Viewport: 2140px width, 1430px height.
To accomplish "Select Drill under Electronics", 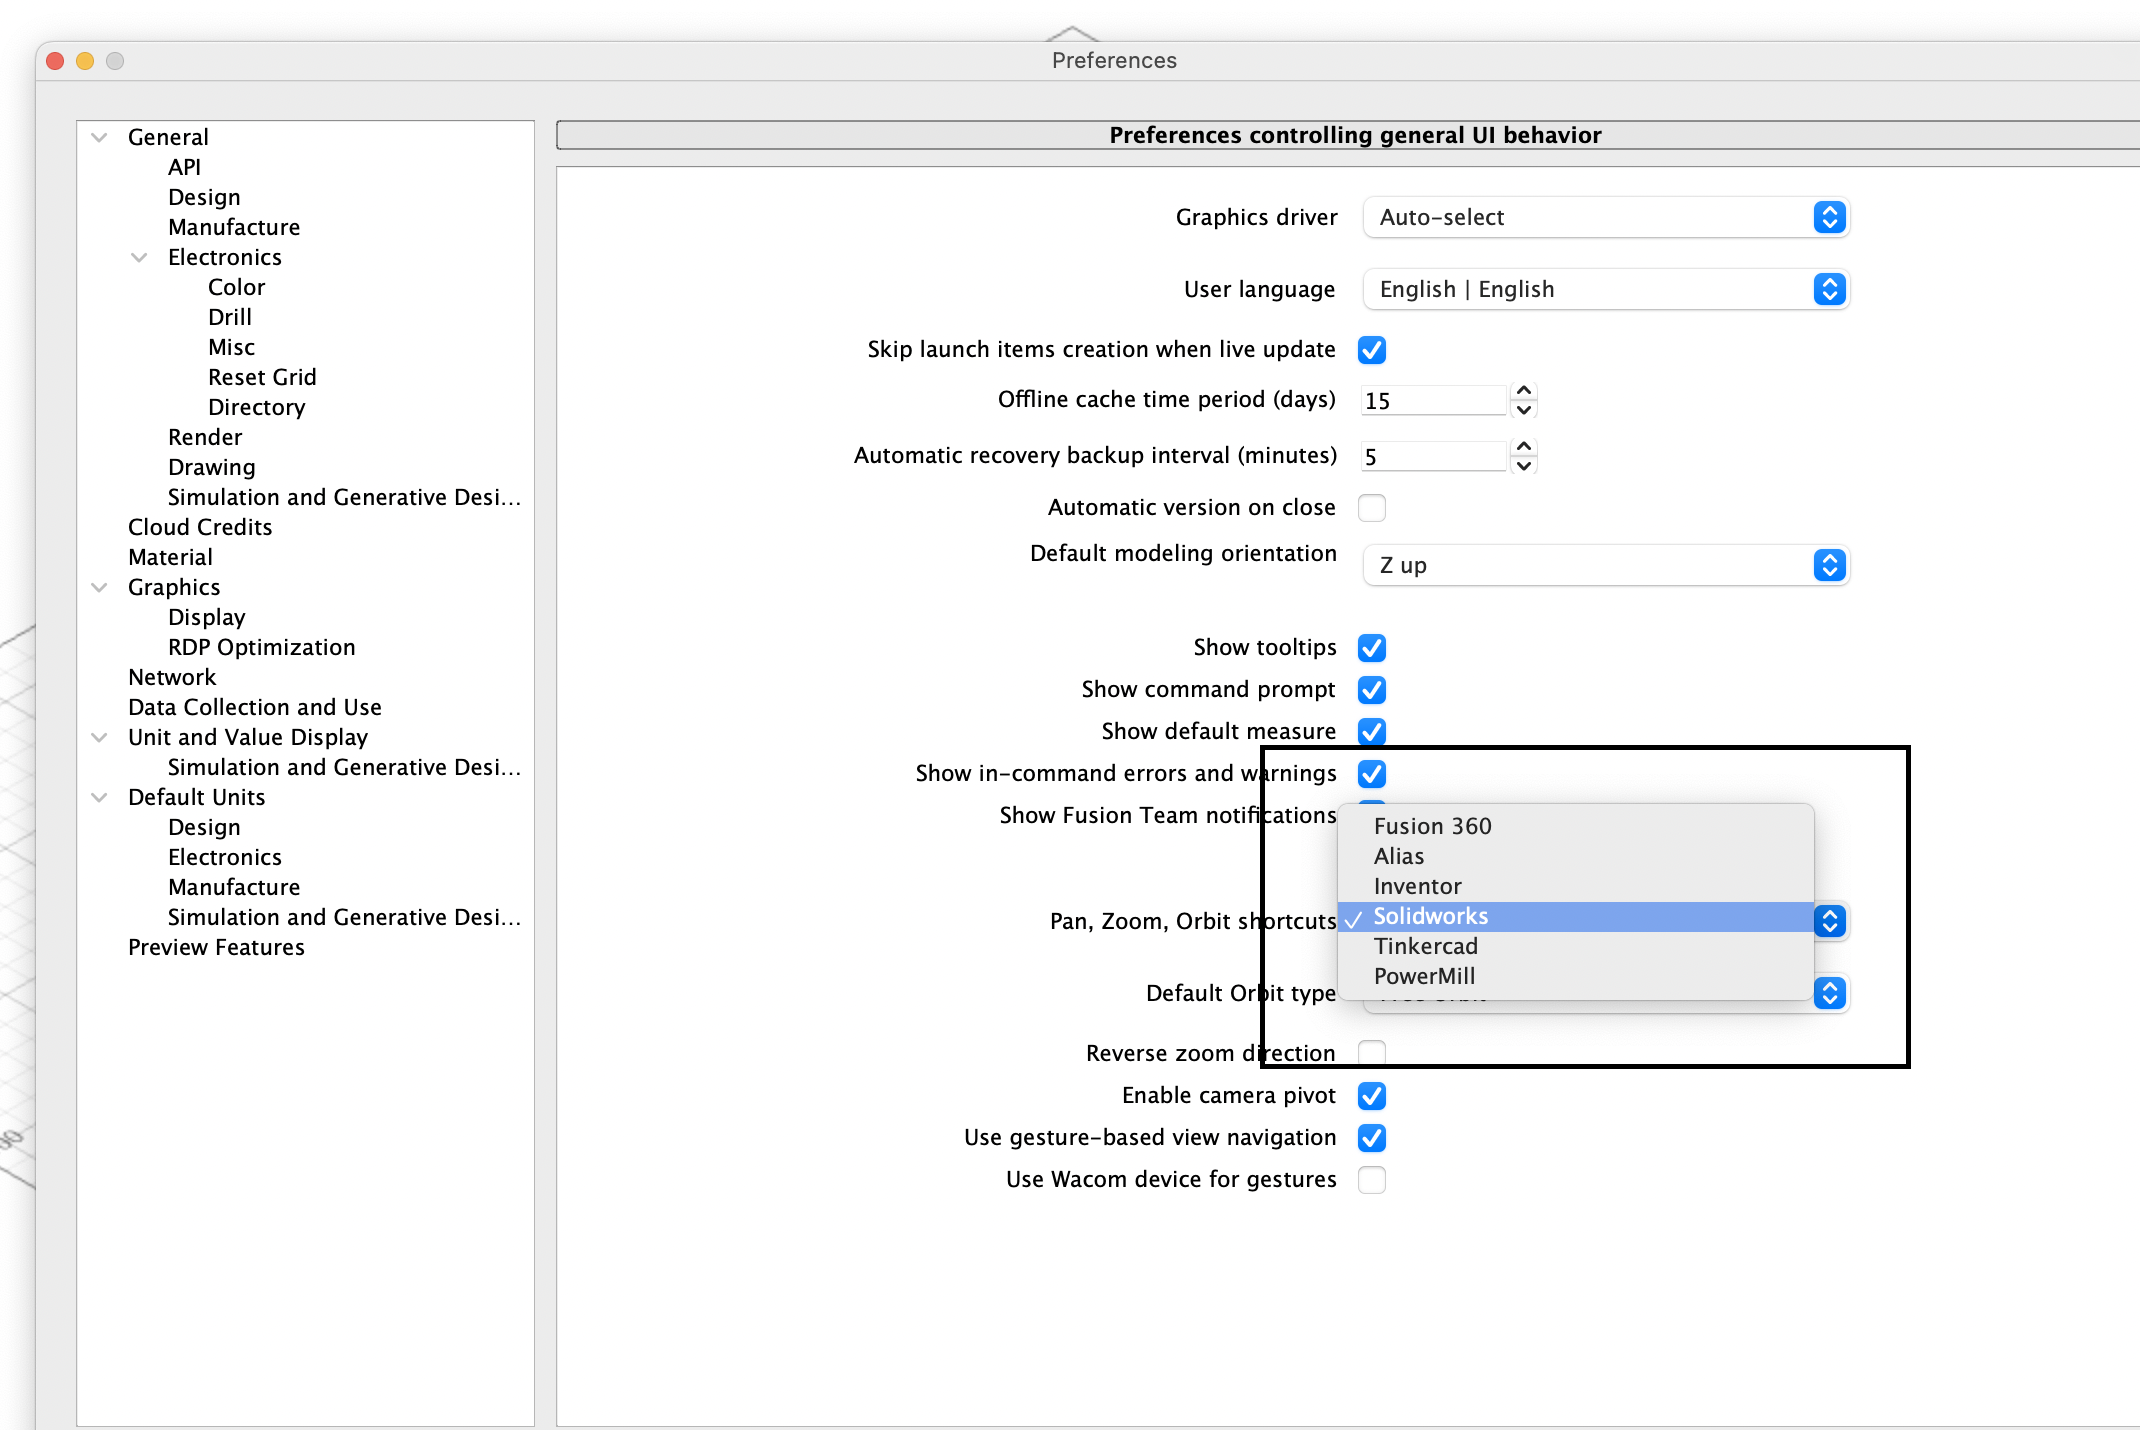I will click(x=230, y=318).
